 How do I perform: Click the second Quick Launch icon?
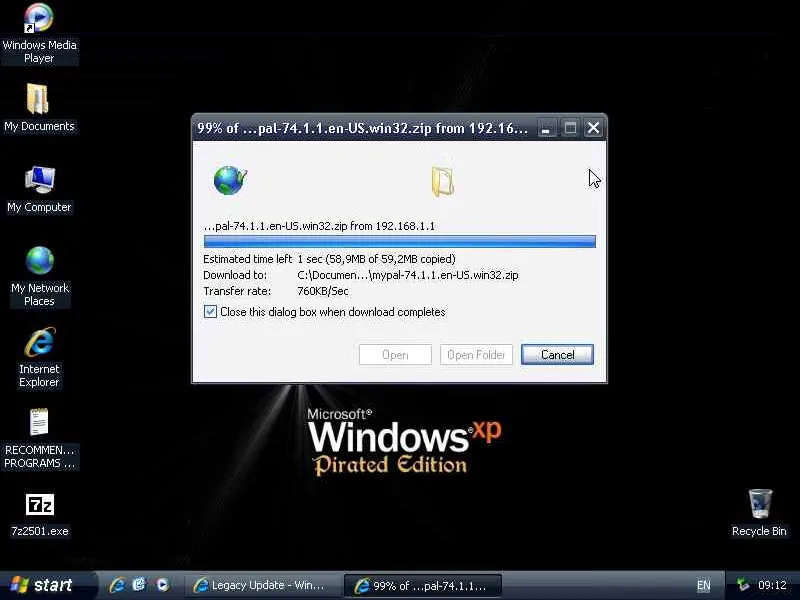pyautogui.click(x=139, y=585)
